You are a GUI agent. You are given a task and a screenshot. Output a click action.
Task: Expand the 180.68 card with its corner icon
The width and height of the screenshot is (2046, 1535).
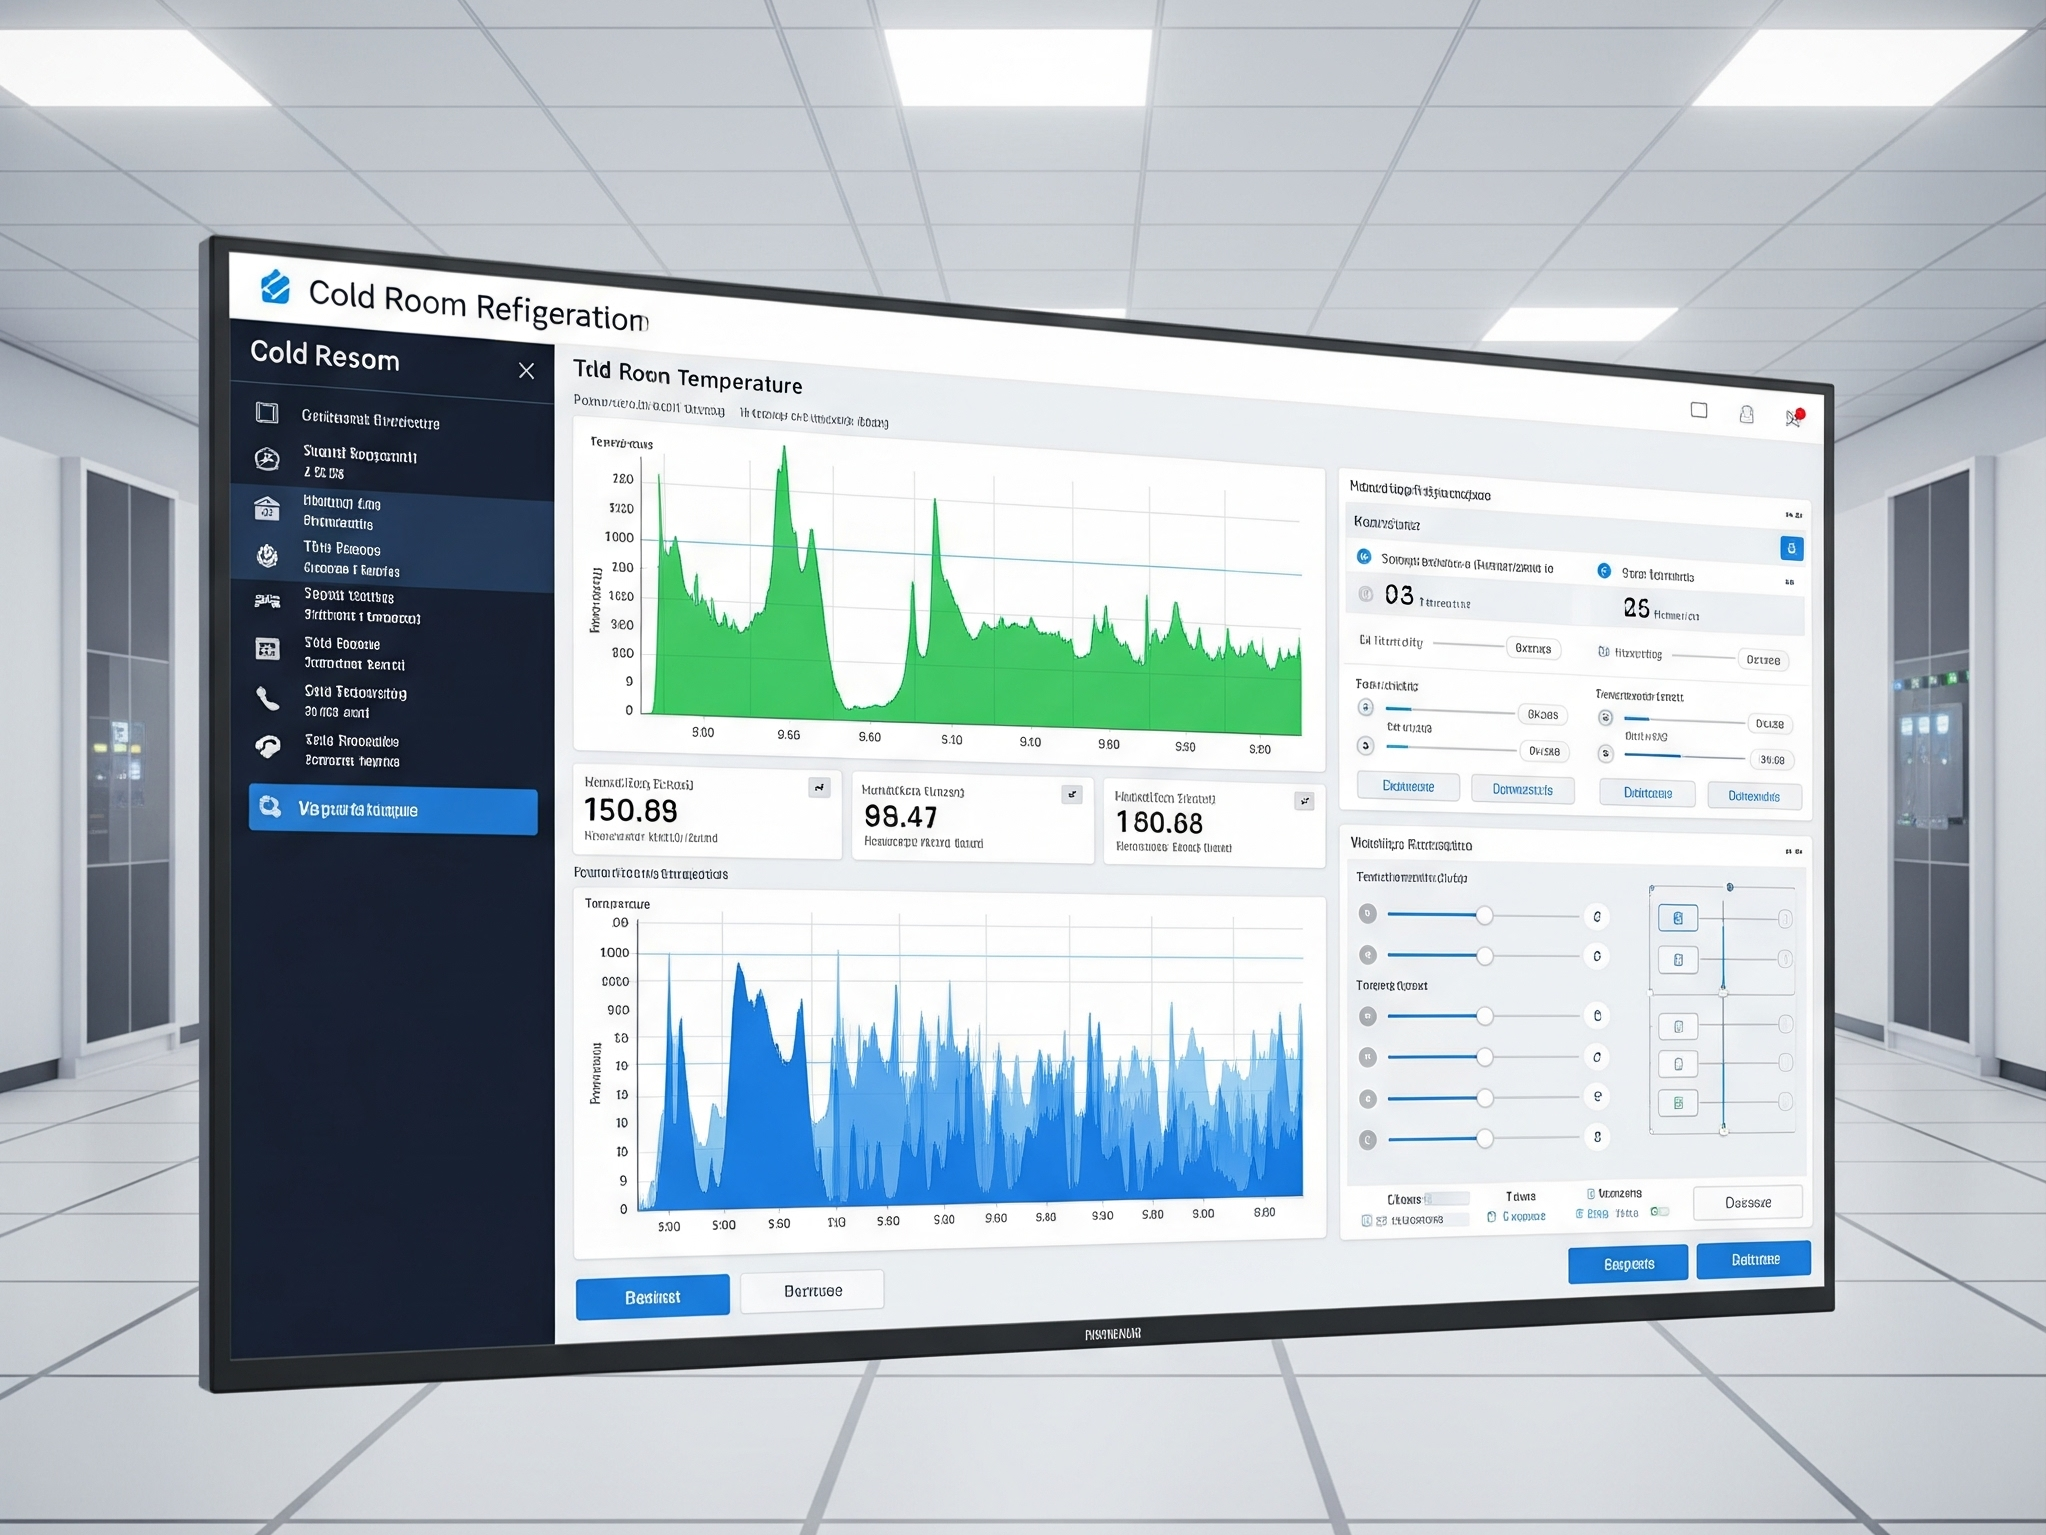point(1304,801)
